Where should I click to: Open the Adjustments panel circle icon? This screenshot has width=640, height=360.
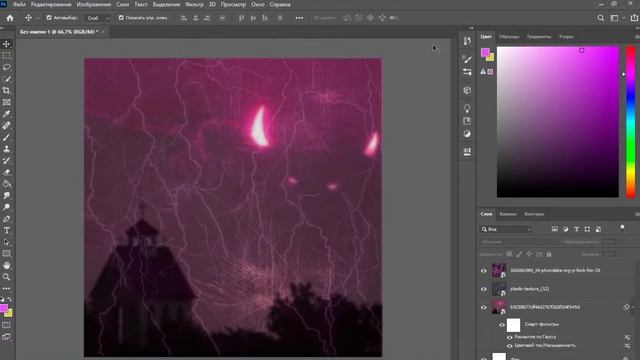tap(467, 134)
